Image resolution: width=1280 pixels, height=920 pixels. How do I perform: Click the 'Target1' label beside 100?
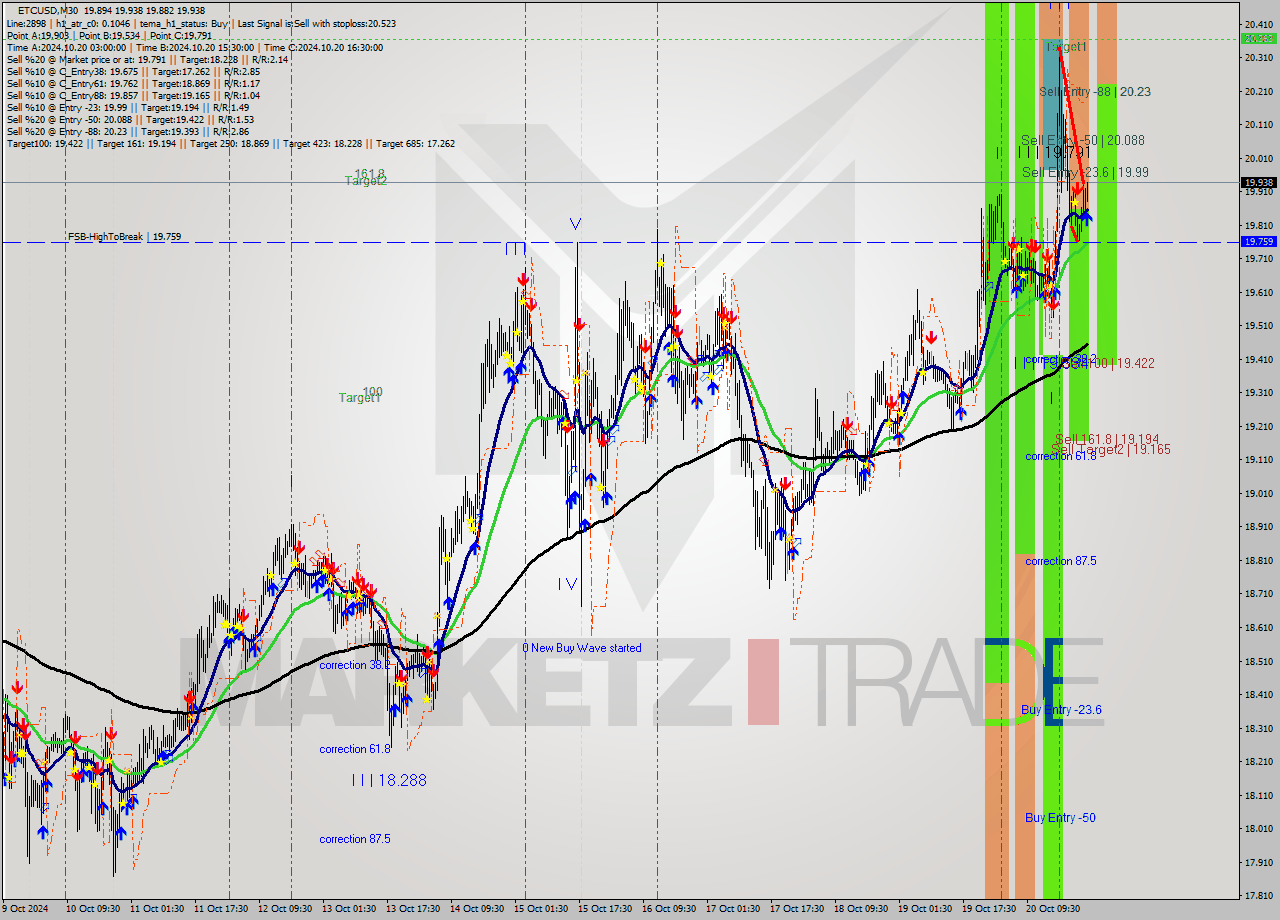359,398
